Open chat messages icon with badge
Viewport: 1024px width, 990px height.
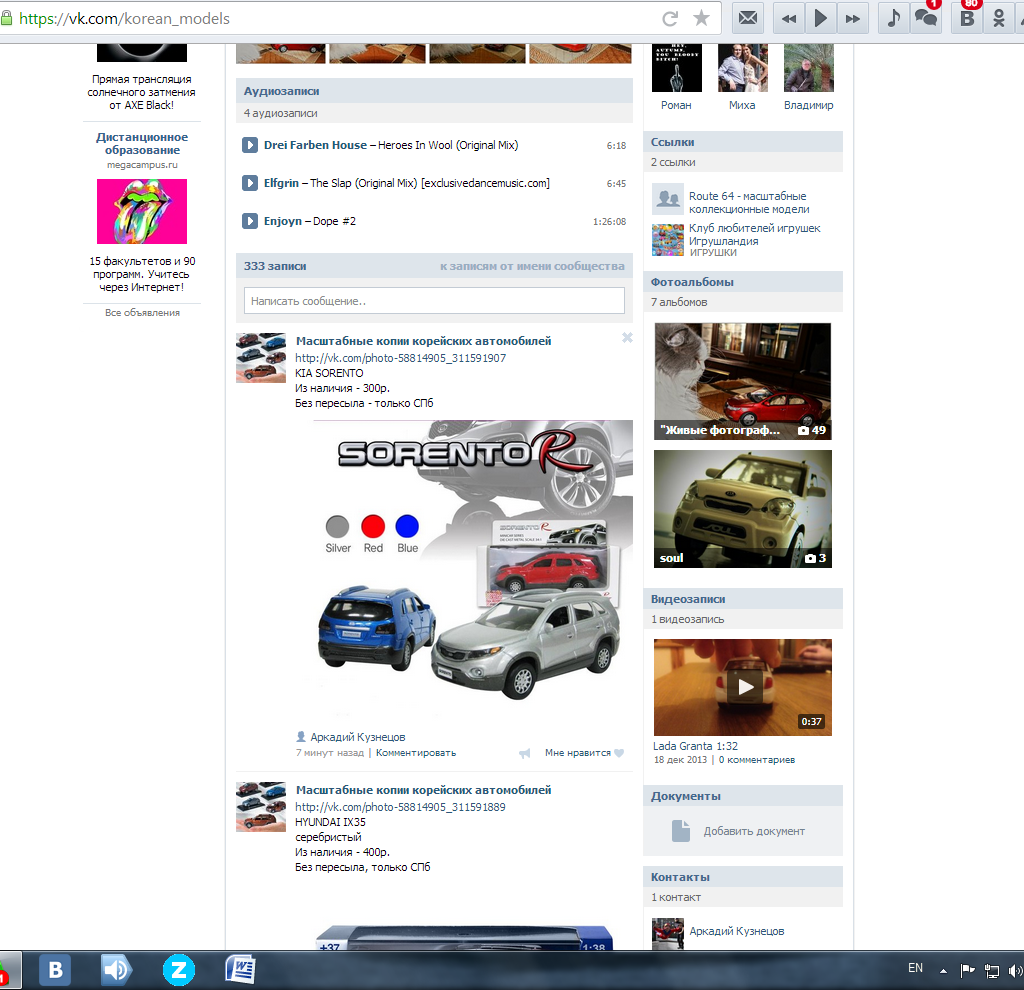(x=926, y=18)
